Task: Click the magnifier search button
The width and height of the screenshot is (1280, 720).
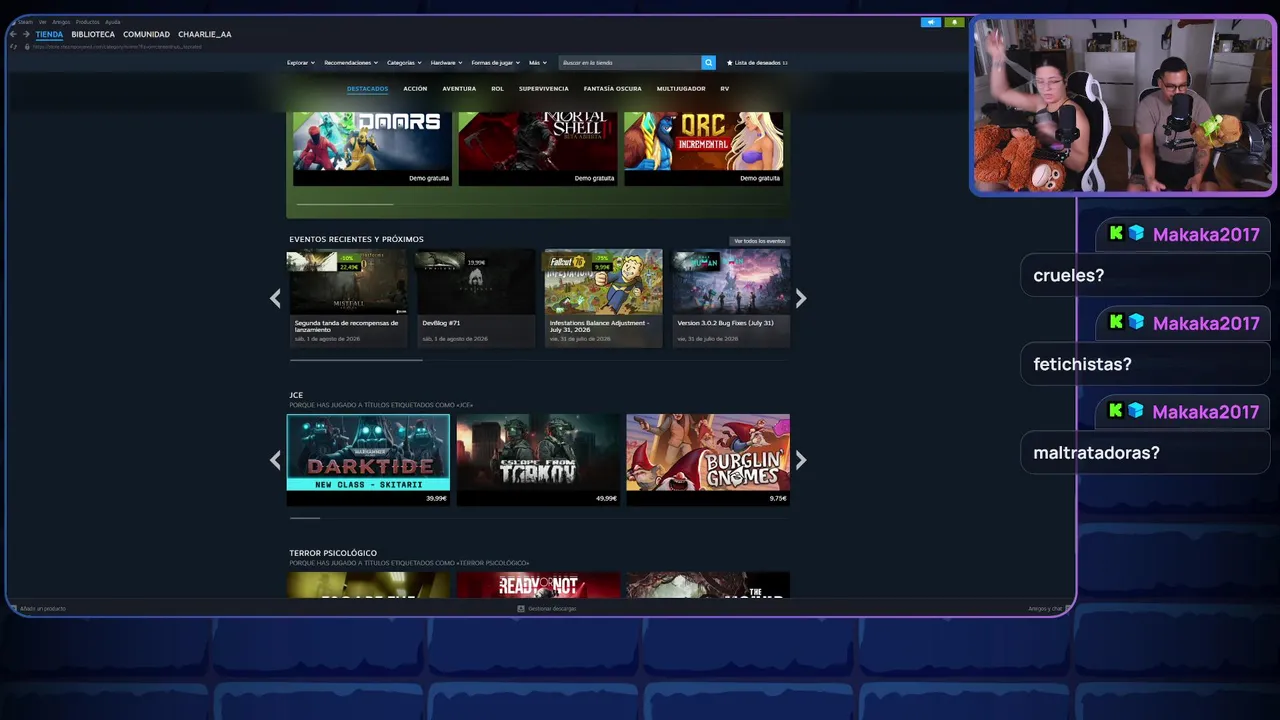Action: click(x=708, y=63)
